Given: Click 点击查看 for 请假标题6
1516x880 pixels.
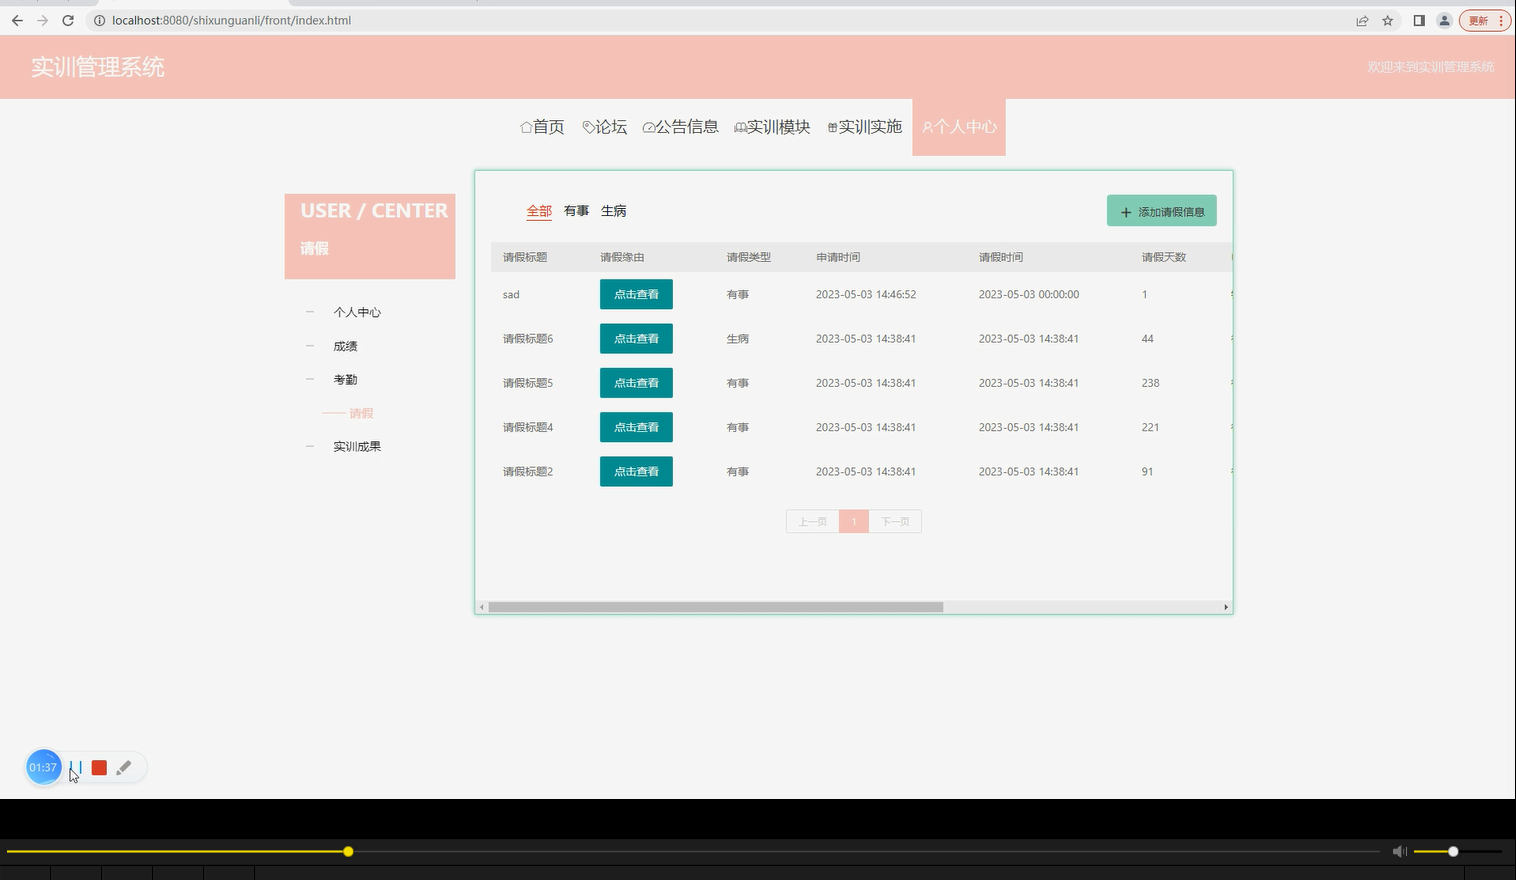Looking at the screenshot, I should coord(636,338).
